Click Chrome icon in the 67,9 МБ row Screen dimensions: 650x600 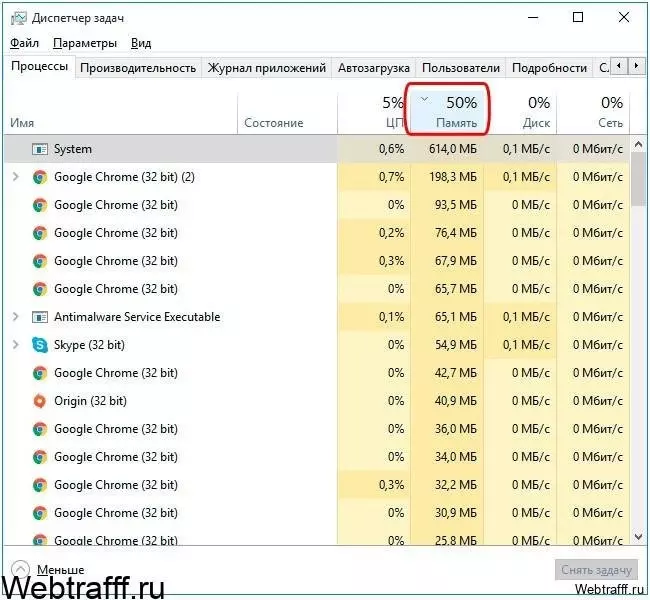(x=40, y=261)
